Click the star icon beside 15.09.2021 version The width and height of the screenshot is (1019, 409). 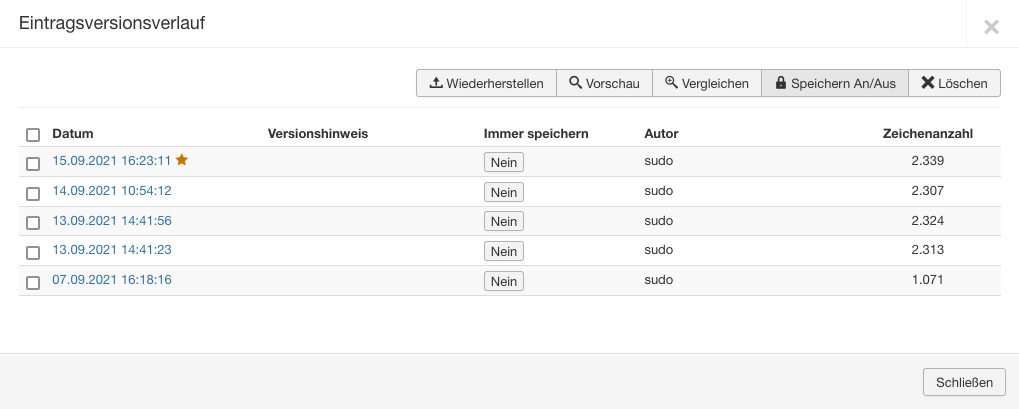click(x=182, y=160)
